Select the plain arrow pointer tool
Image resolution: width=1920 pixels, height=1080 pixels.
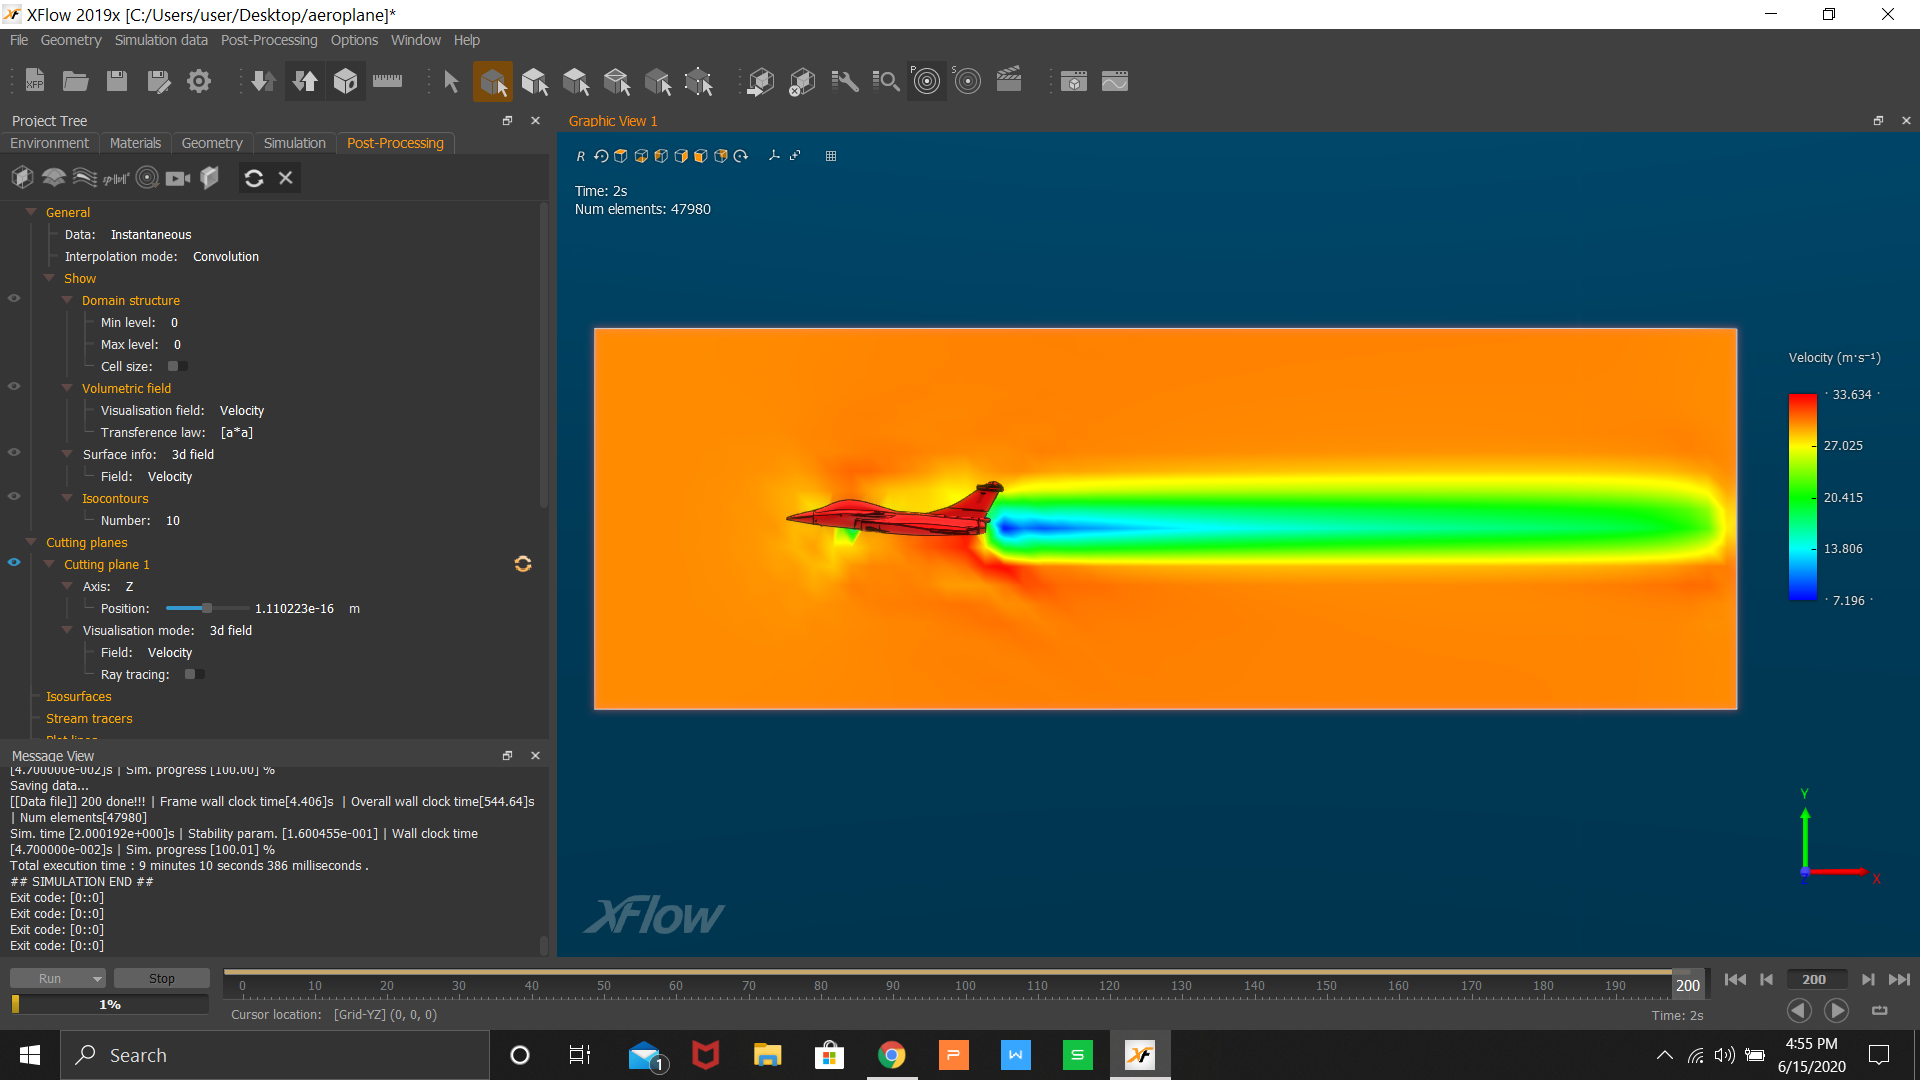pos(451,81)
